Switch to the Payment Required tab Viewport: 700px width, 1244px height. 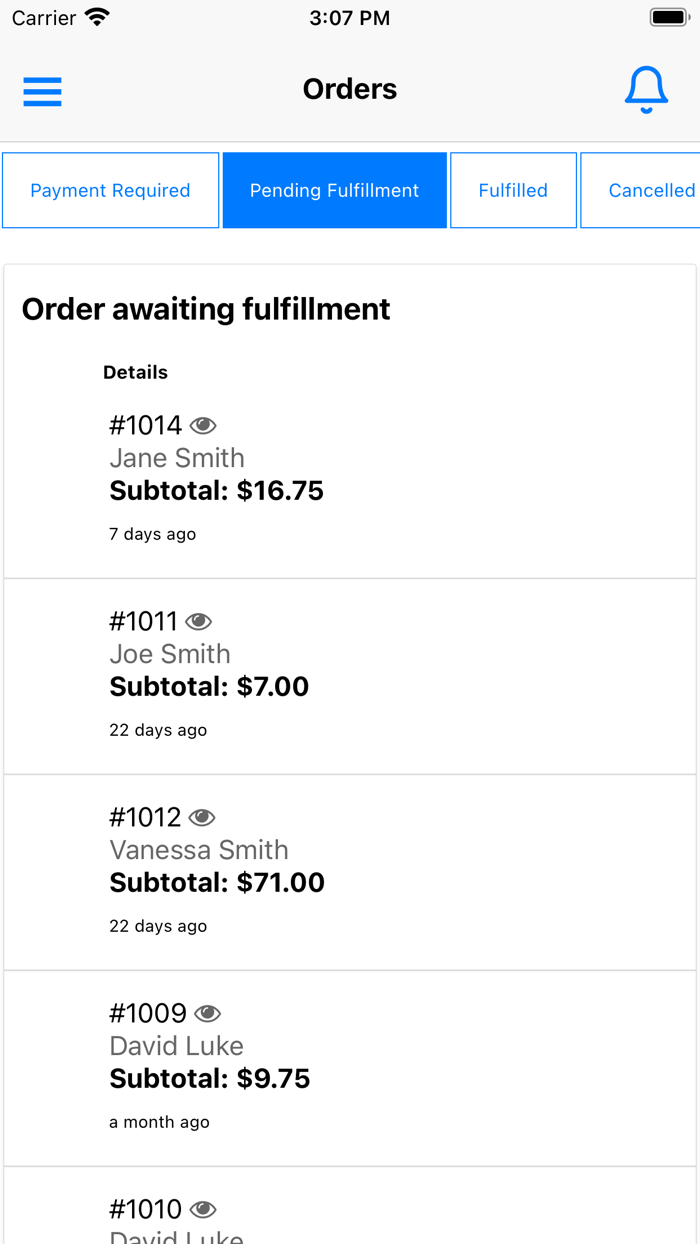coord(110,190)
